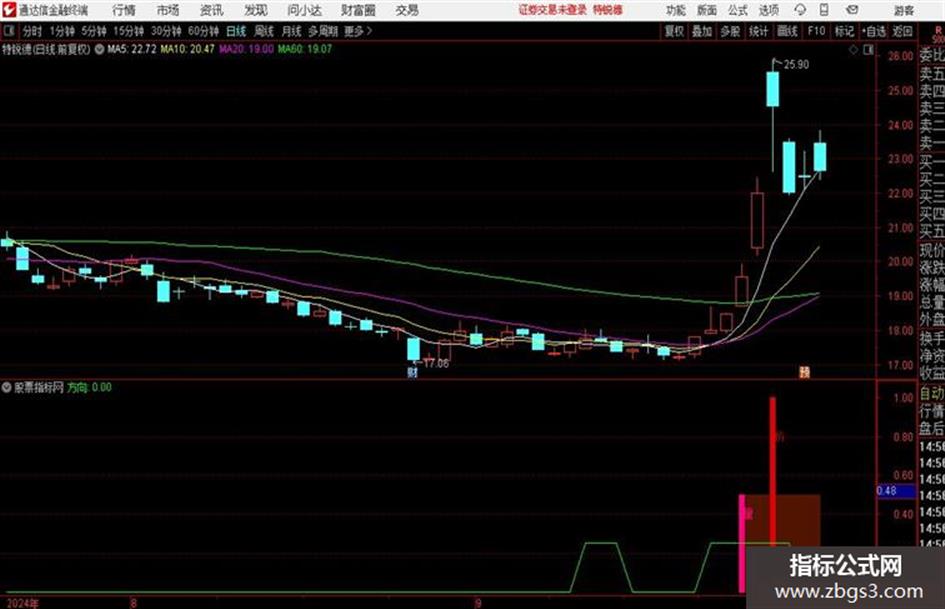Click the 特锐德 stock name in top bar
The width and height of the screenshot is (945, 609).
[x=608, y=10]
